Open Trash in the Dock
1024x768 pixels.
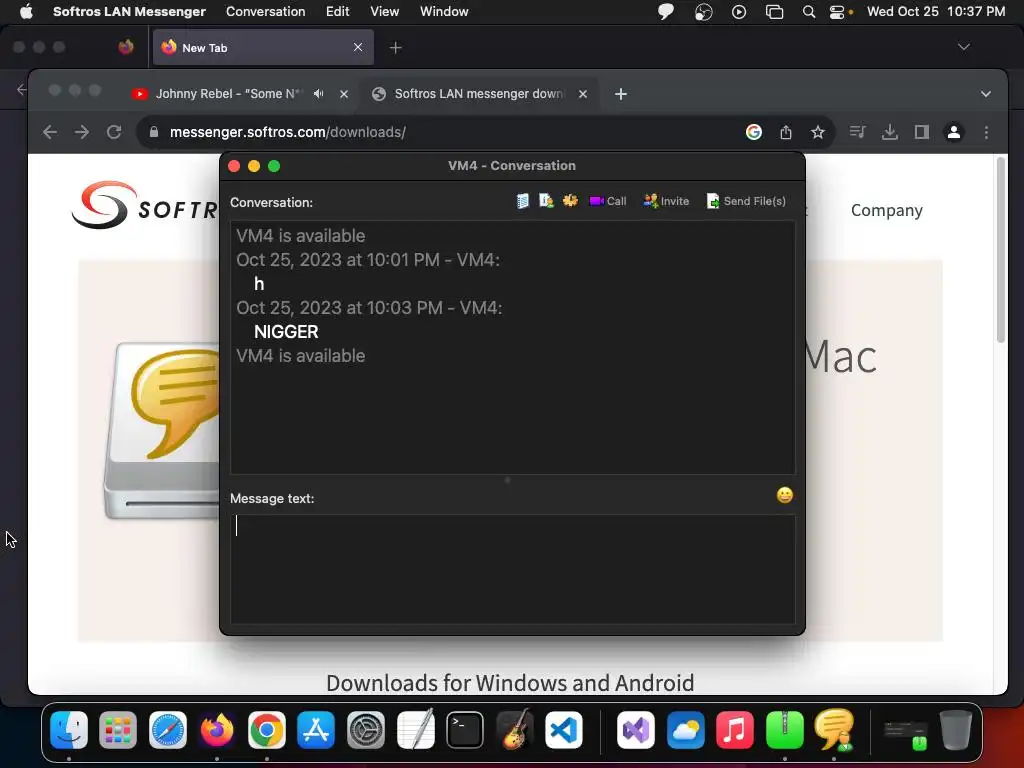pyautogui.click(x=955, y=730)
